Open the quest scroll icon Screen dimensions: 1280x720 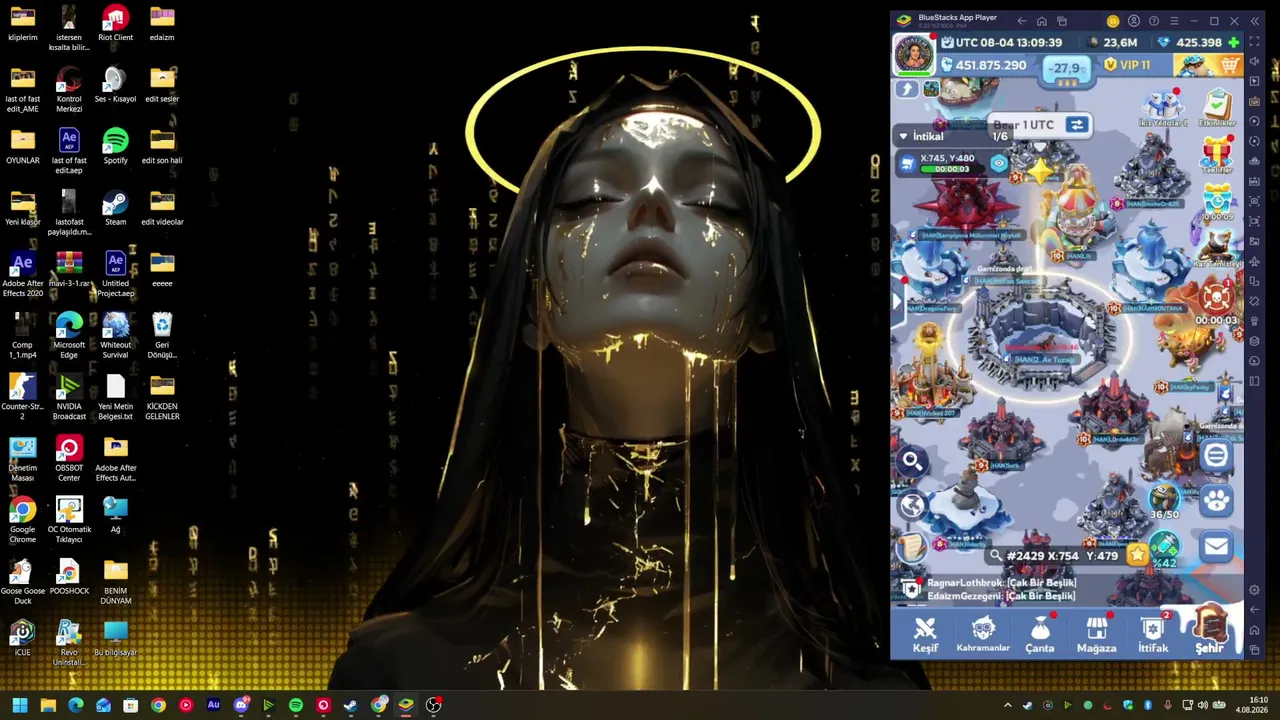click(911, 547)
